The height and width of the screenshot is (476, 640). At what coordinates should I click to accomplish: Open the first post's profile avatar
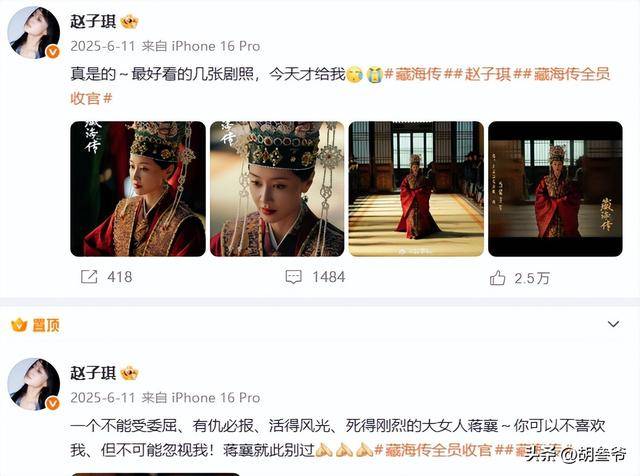point(34,33)
